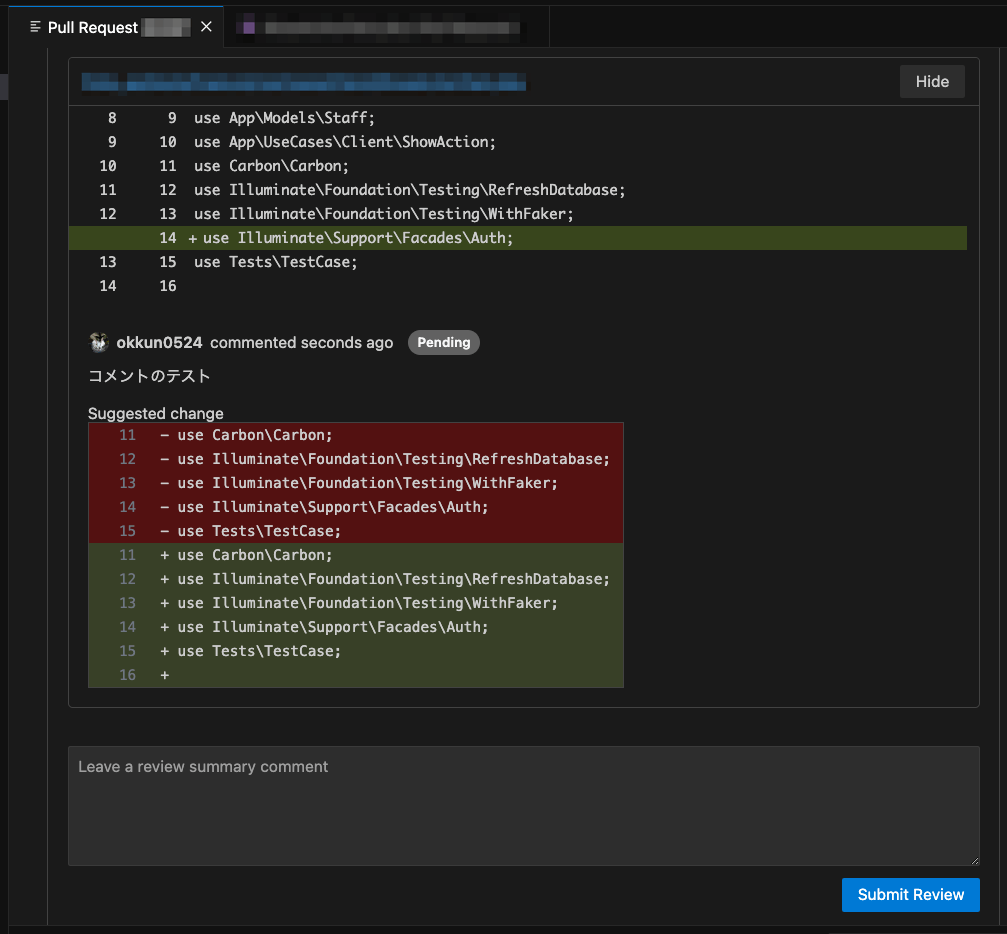Click the okkun0524 username

coord(160,343)
